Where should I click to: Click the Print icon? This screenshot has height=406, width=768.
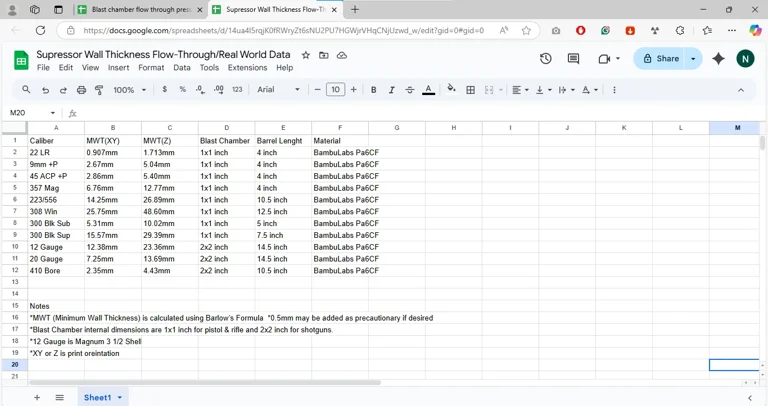click(x=81, y=90)
